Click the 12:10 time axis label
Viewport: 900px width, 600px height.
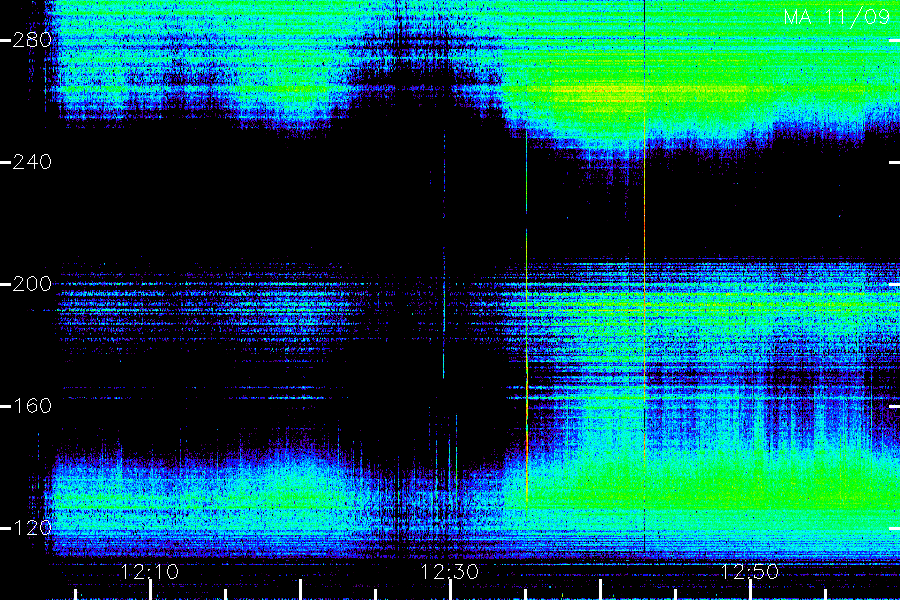pos(150,572)
